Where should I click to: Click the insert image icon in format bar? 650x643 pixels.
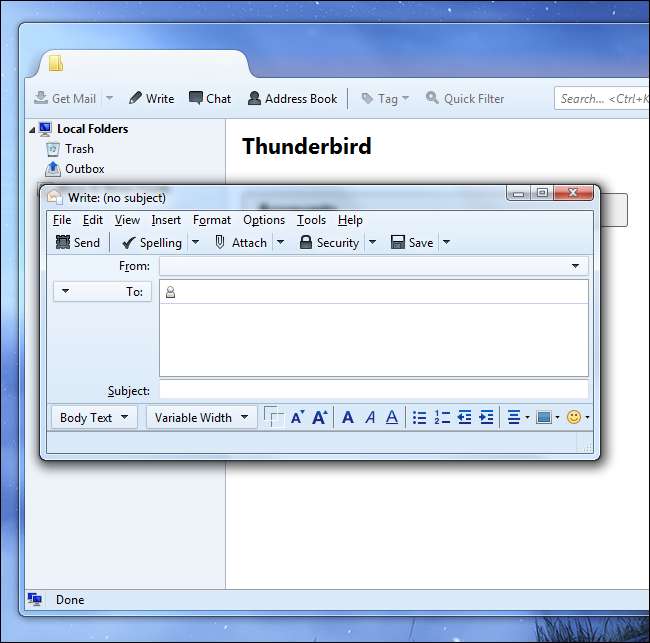[x=543, y=417]
